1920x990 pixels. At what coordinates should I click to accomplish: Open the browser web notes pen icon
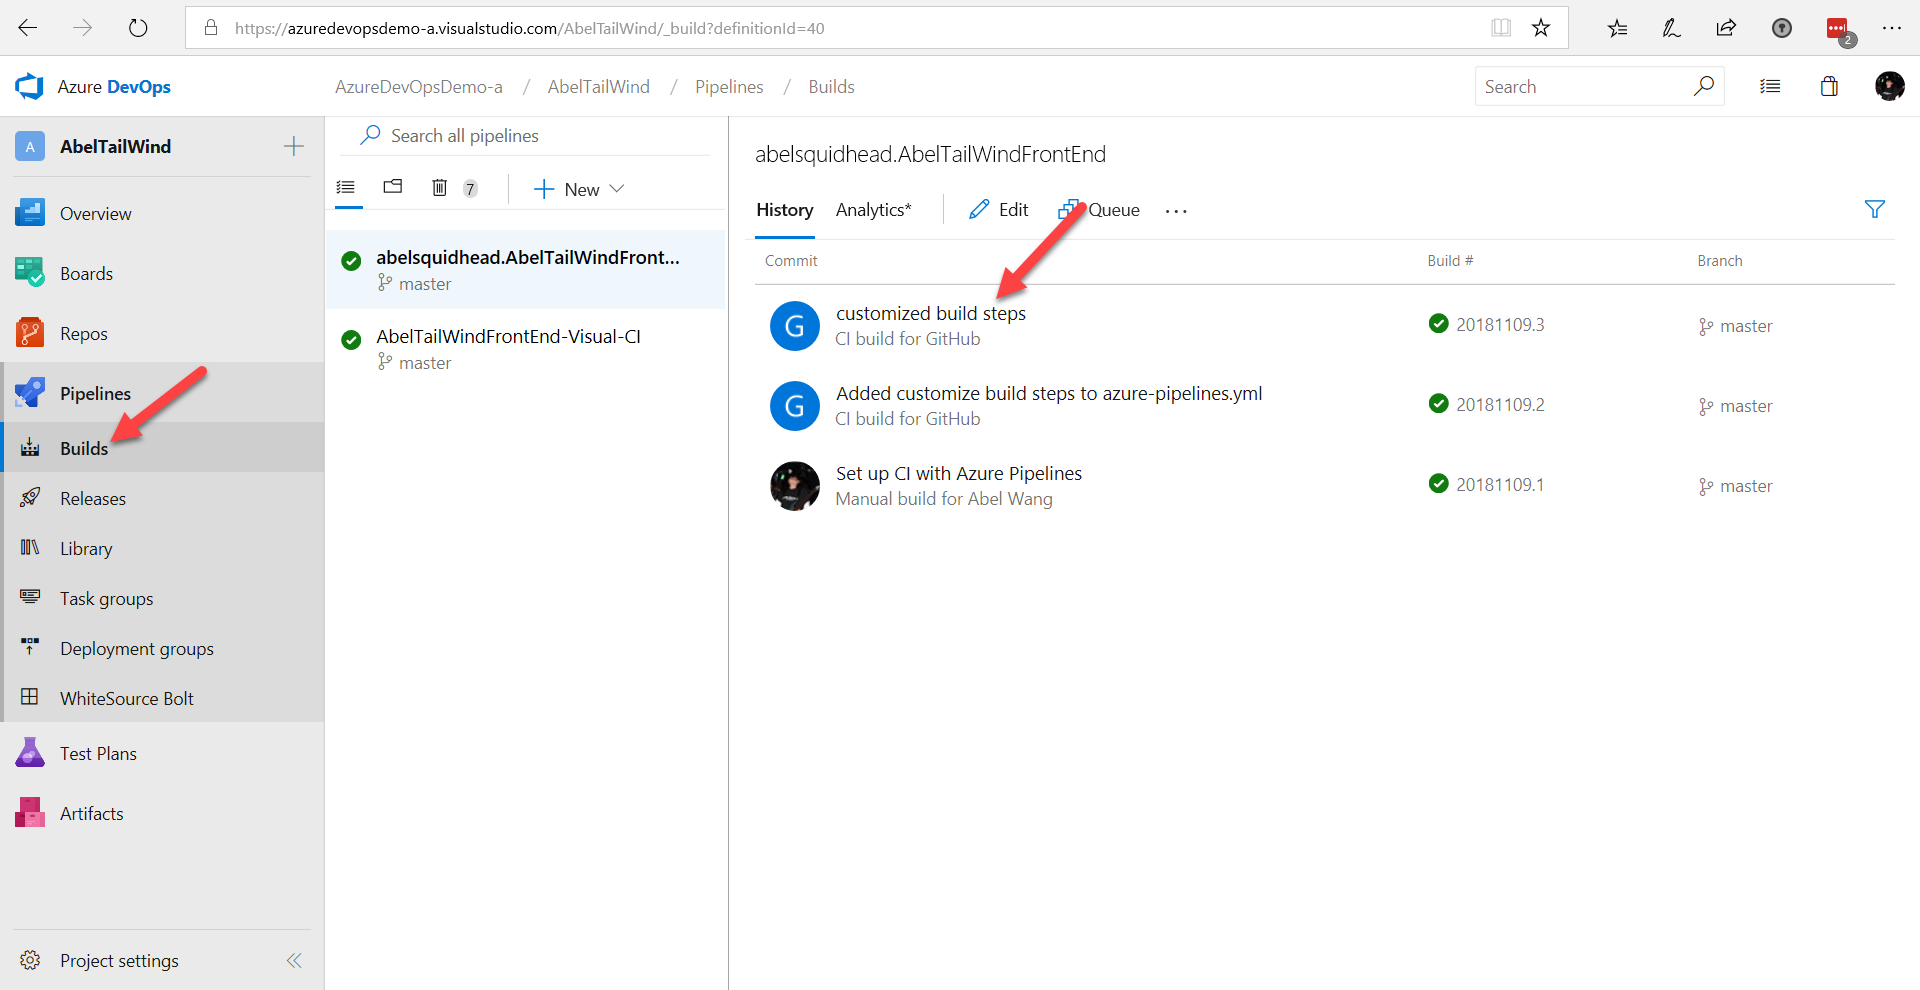click(1672, 28)
